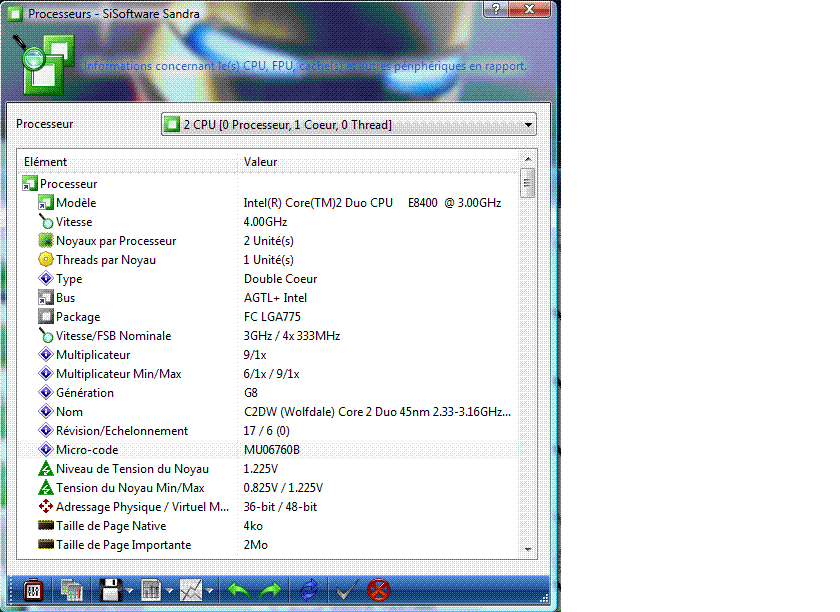Grab the vertical scrollbar thumb
This screenshot has height=612, width=840.
click(x=528, y=183)
